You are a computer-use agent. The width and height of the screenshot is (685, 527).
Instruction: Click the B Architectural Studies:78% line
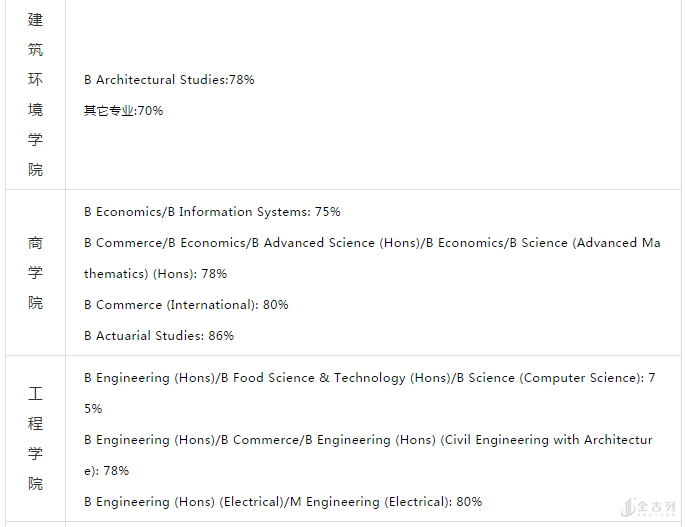(169, 80)
